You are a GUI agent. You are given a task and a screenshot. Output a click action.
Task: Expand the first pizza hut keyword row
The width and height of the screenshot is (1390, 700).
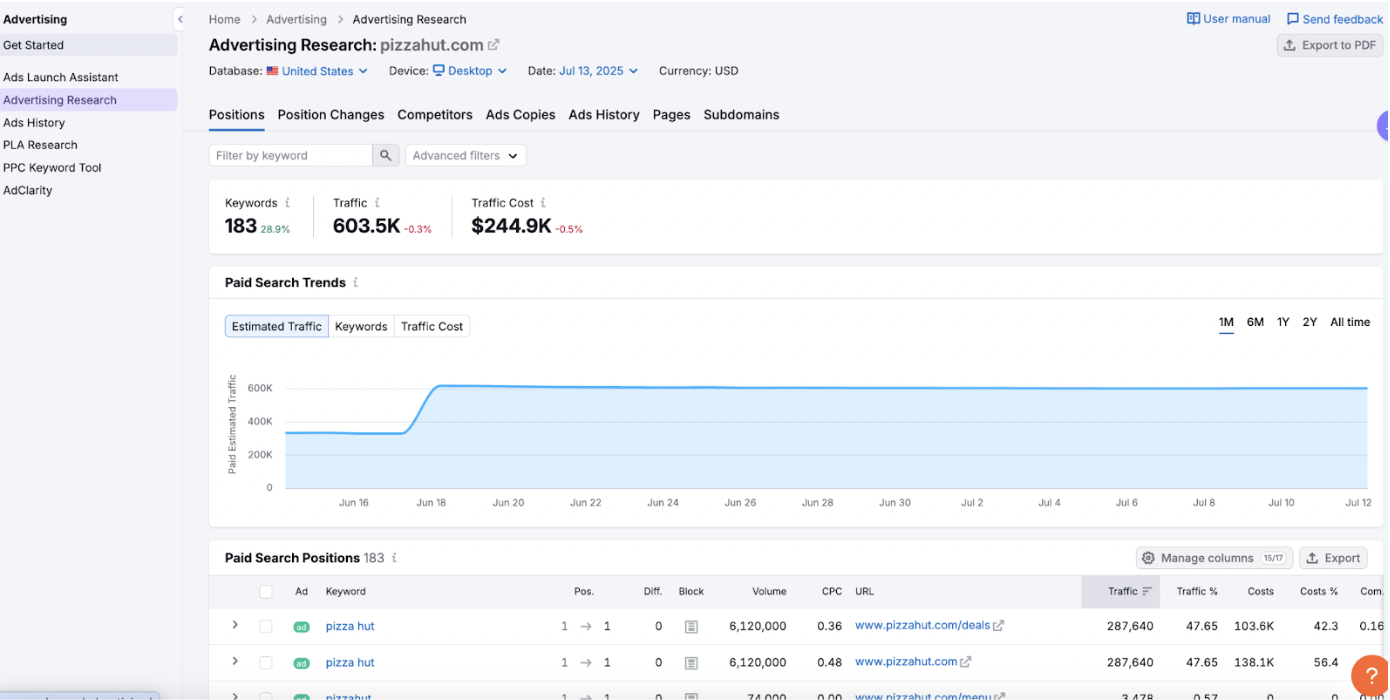235,625
